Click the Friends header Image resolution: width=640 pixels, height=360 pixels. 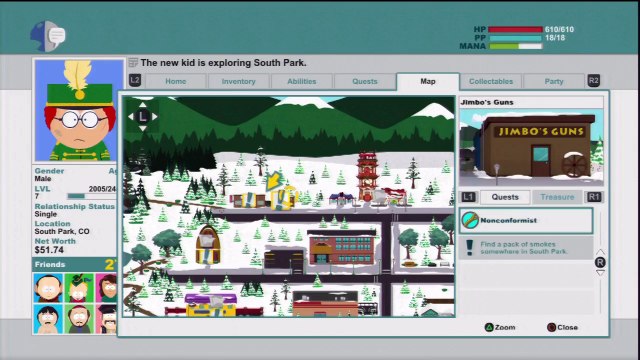tap(75, 264)
